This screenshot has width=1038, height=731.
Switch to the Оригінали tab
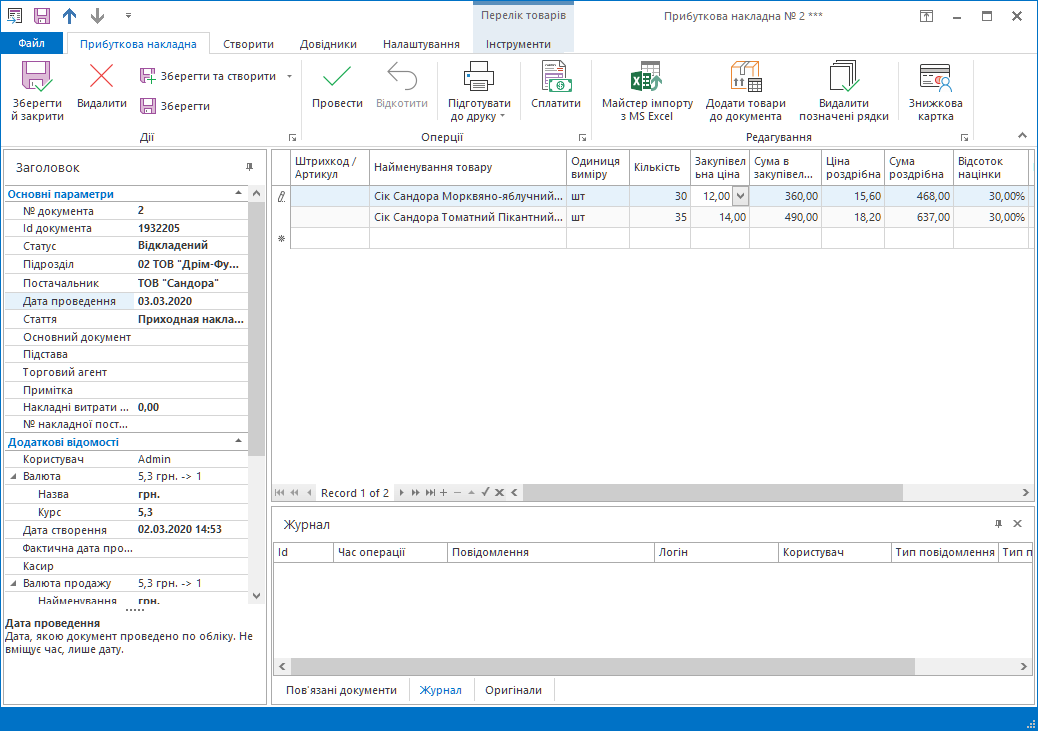[x=513, y=690]
